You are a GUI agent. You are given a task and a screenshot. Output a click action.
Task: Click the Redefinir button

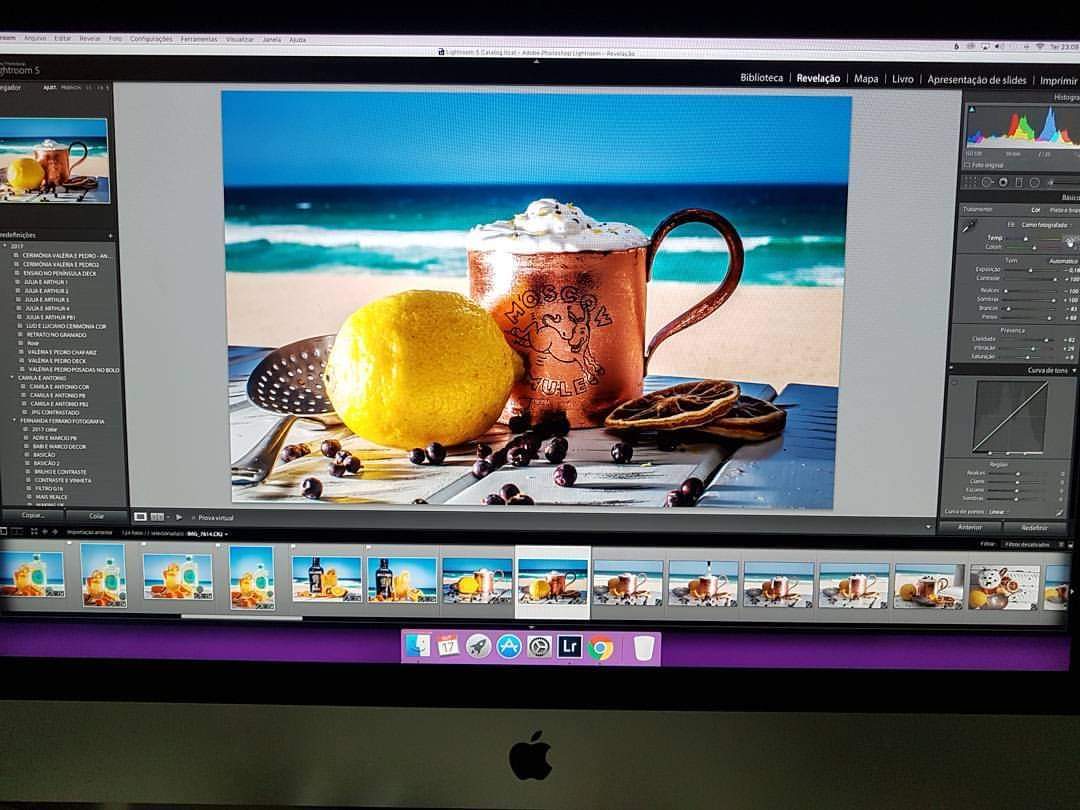coord(1034,528)
